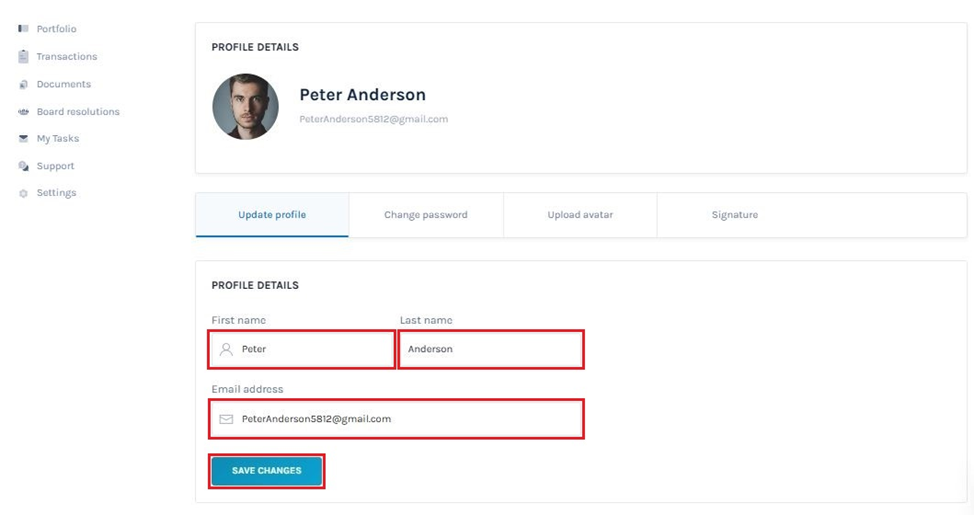Click the Email address input field

[x=396, y=419]
